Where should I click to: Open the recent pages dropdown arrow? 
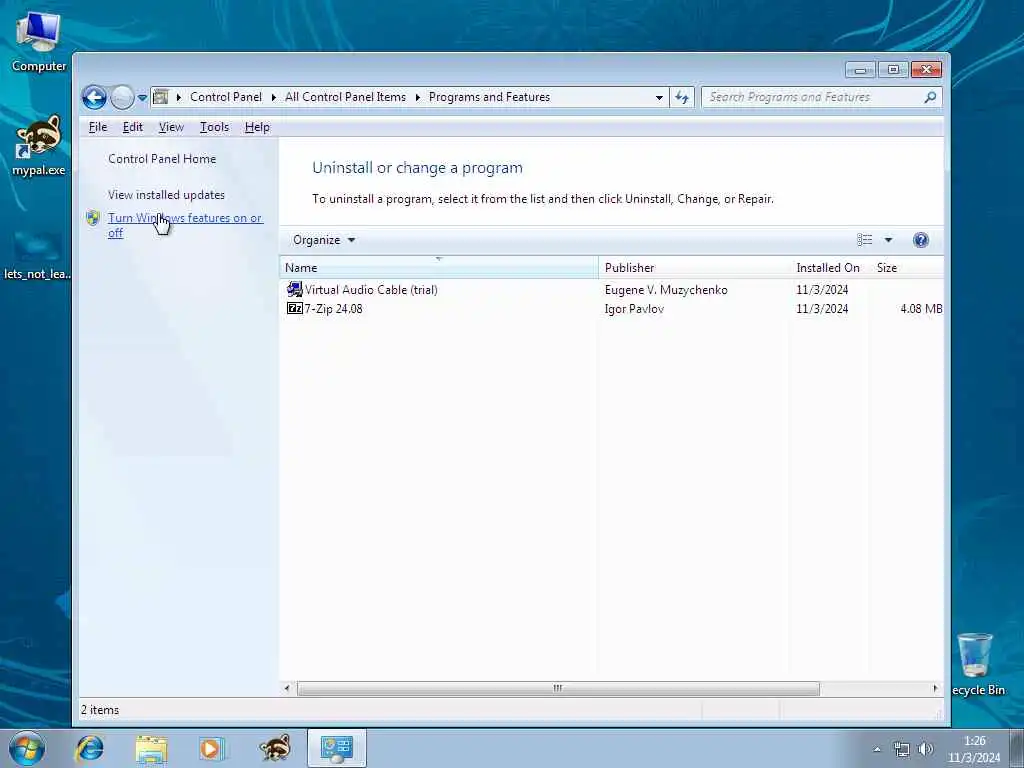142,98
